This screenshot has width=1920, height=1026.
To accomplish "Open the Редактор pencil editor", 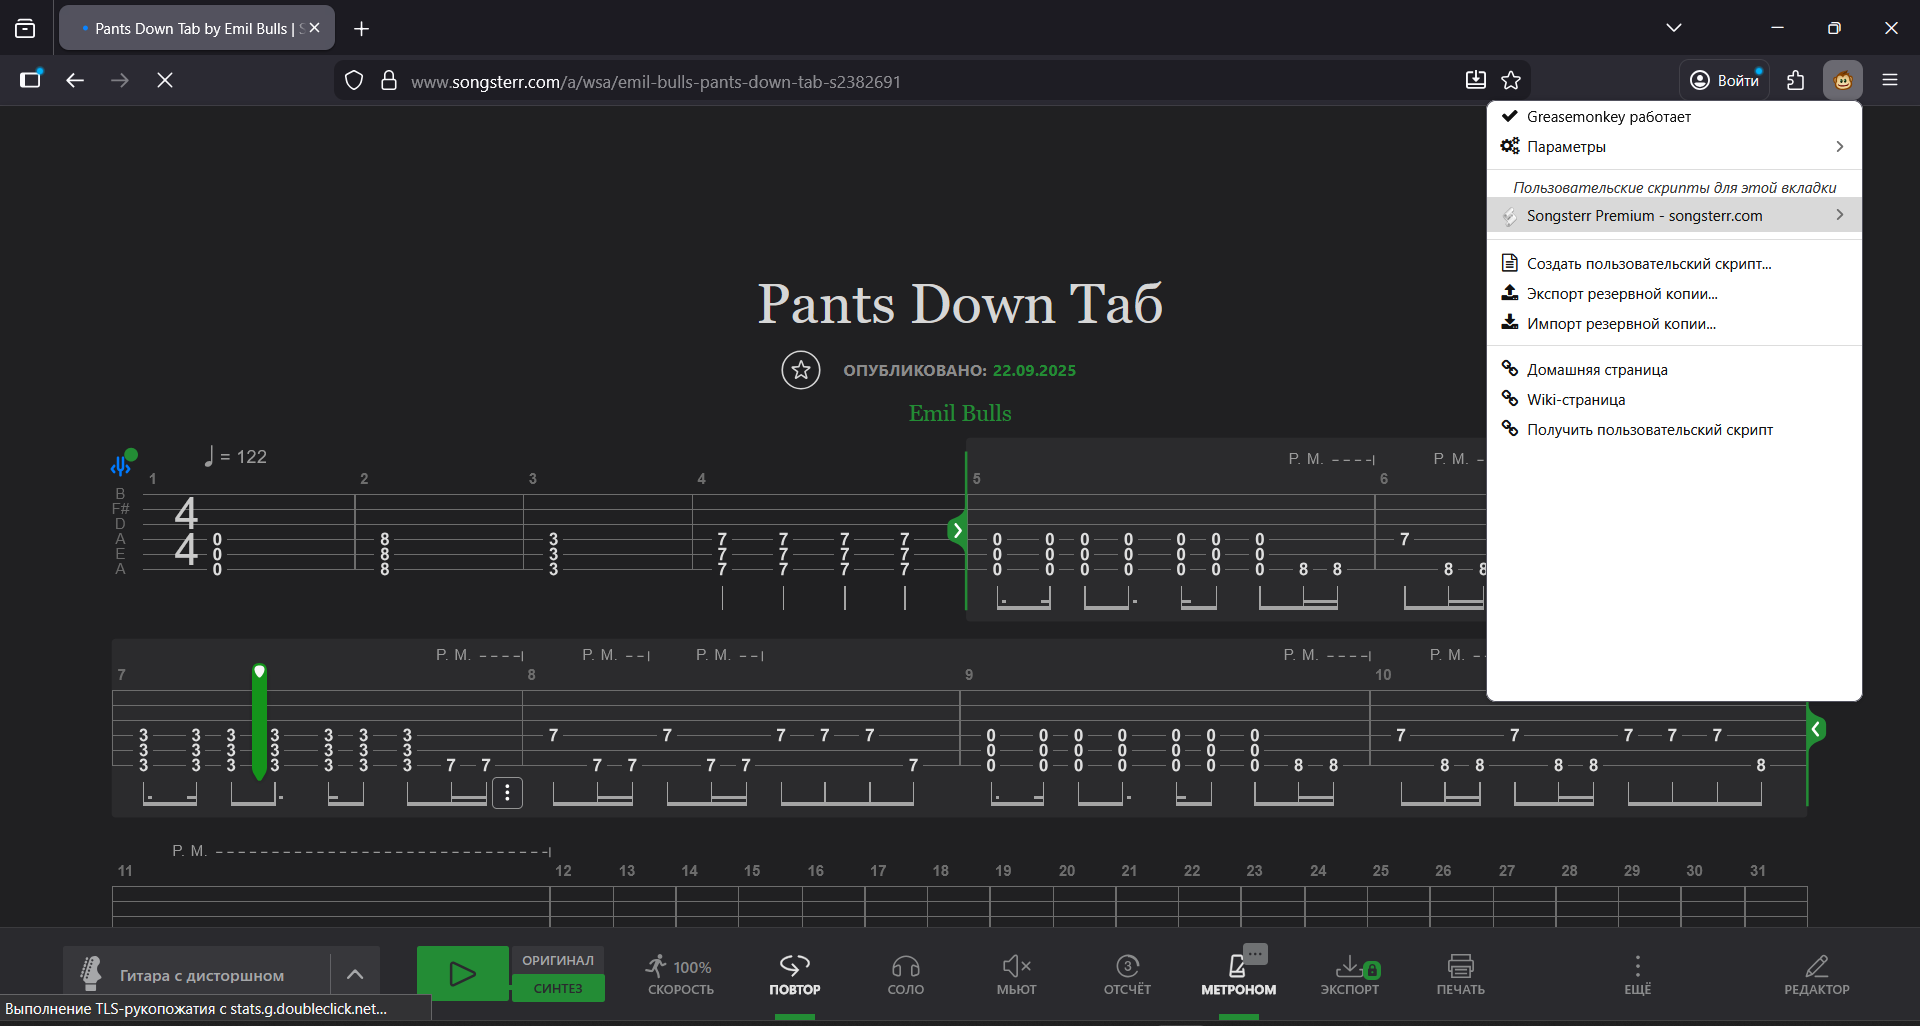I will [x=1817, y=975].
